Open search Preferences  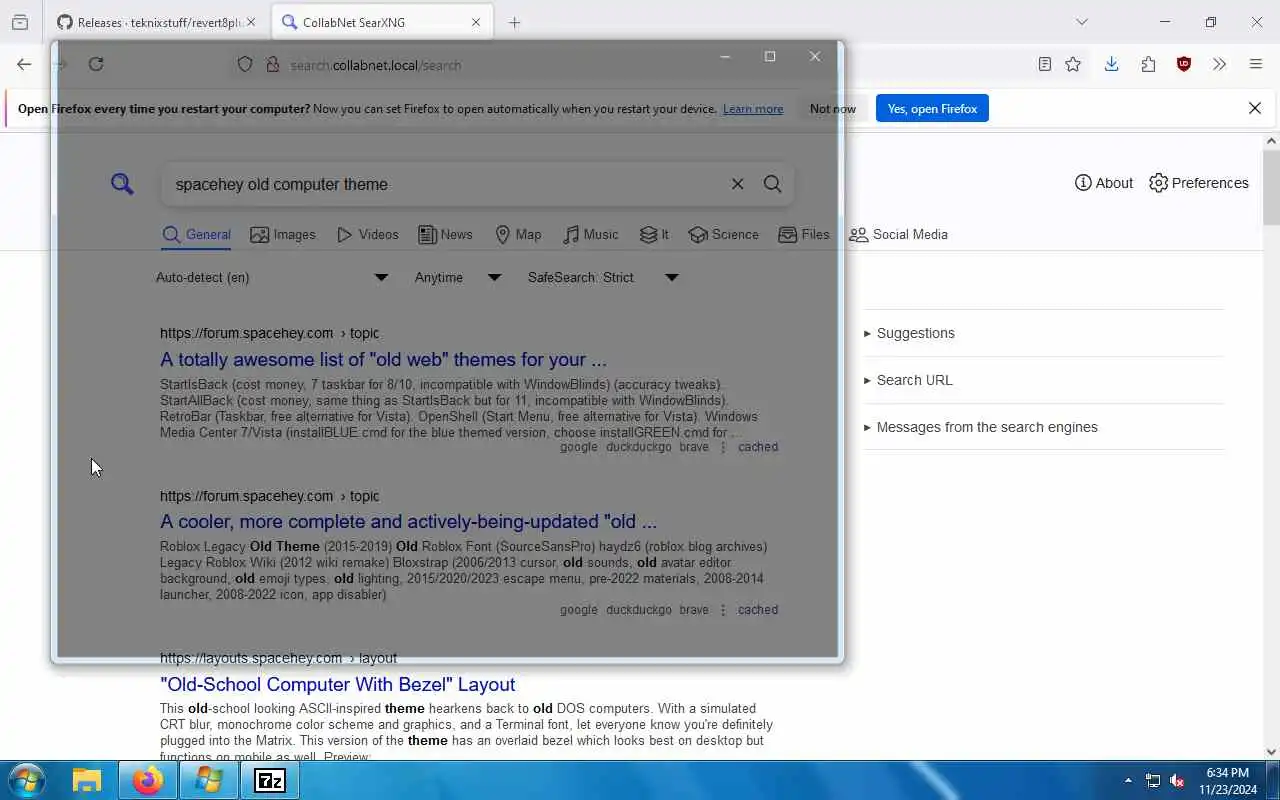click(x=1199, y=183)
